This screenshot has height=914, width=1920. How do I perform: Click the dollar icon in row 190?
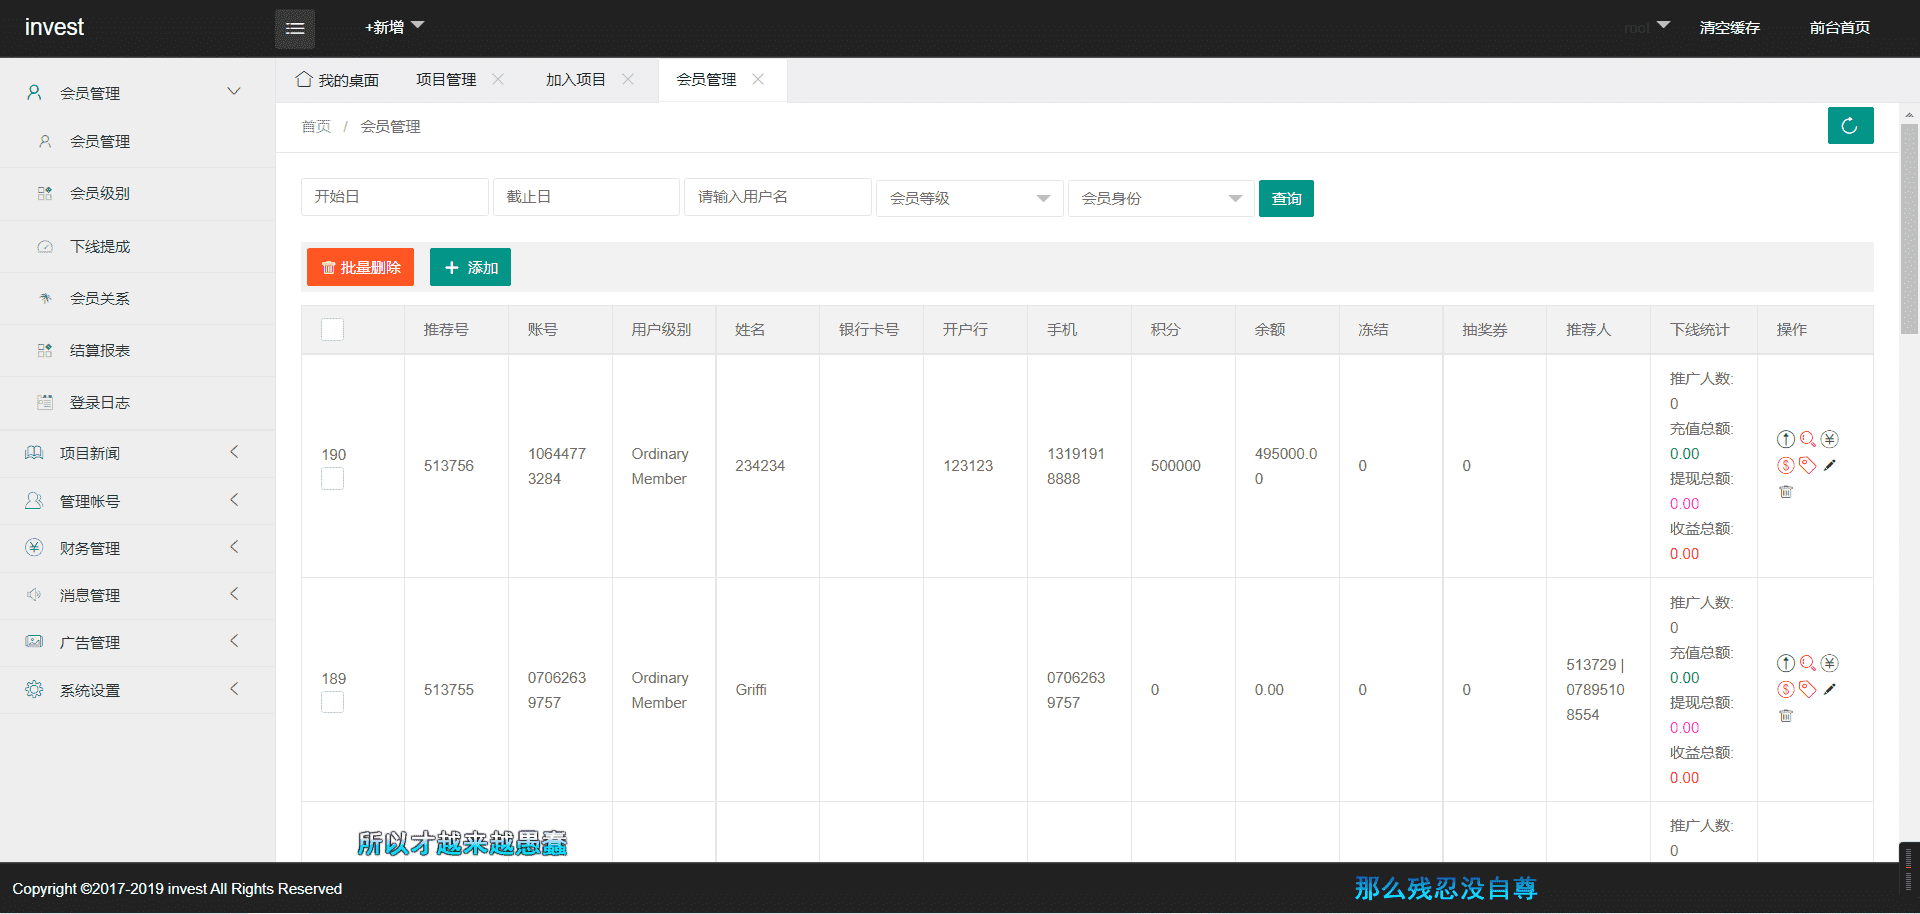[x=1785, y=465]
